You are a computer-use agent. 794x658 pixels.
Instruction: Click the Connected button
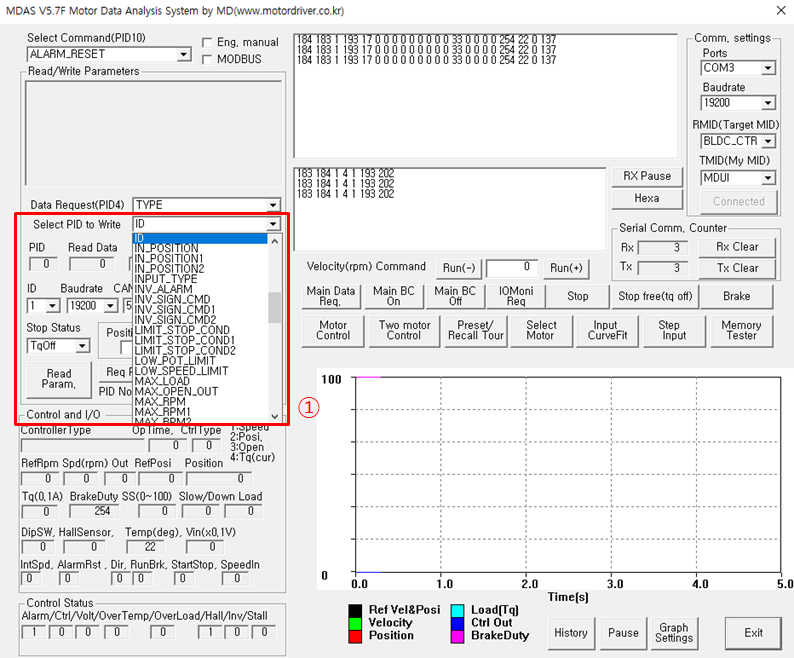click(x=739, y=202)
